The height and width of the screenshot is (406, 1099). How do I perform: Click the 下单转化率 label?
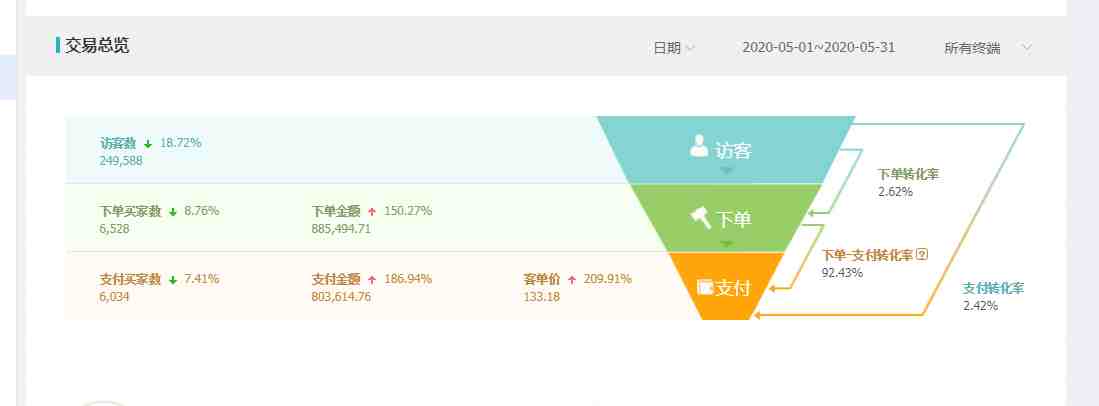pos(908,174)
